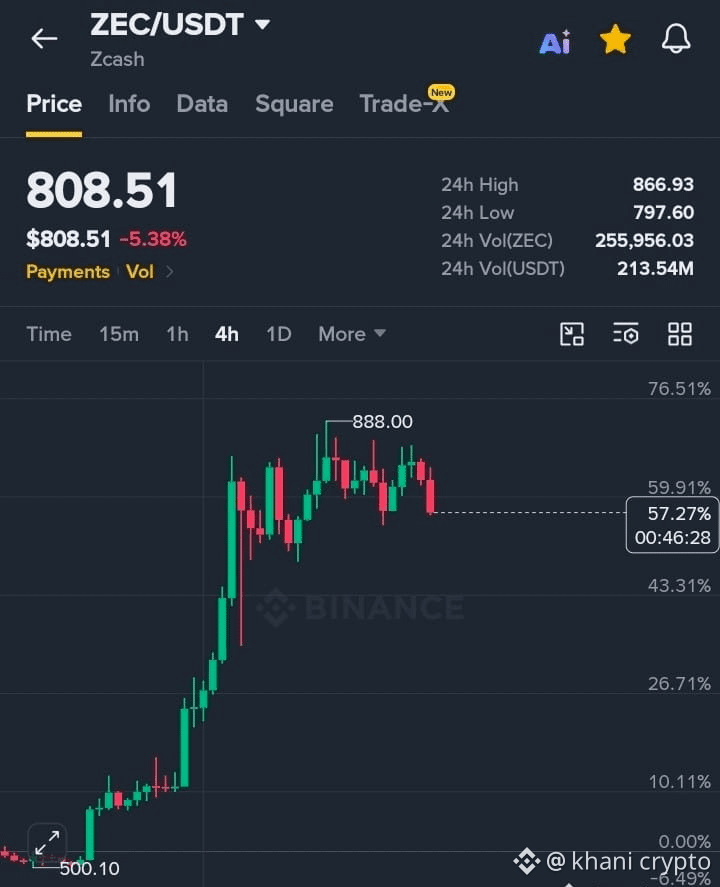Switch to the Data tab
Viewport: 720px width, 887px height.
(x=202, y=104)
